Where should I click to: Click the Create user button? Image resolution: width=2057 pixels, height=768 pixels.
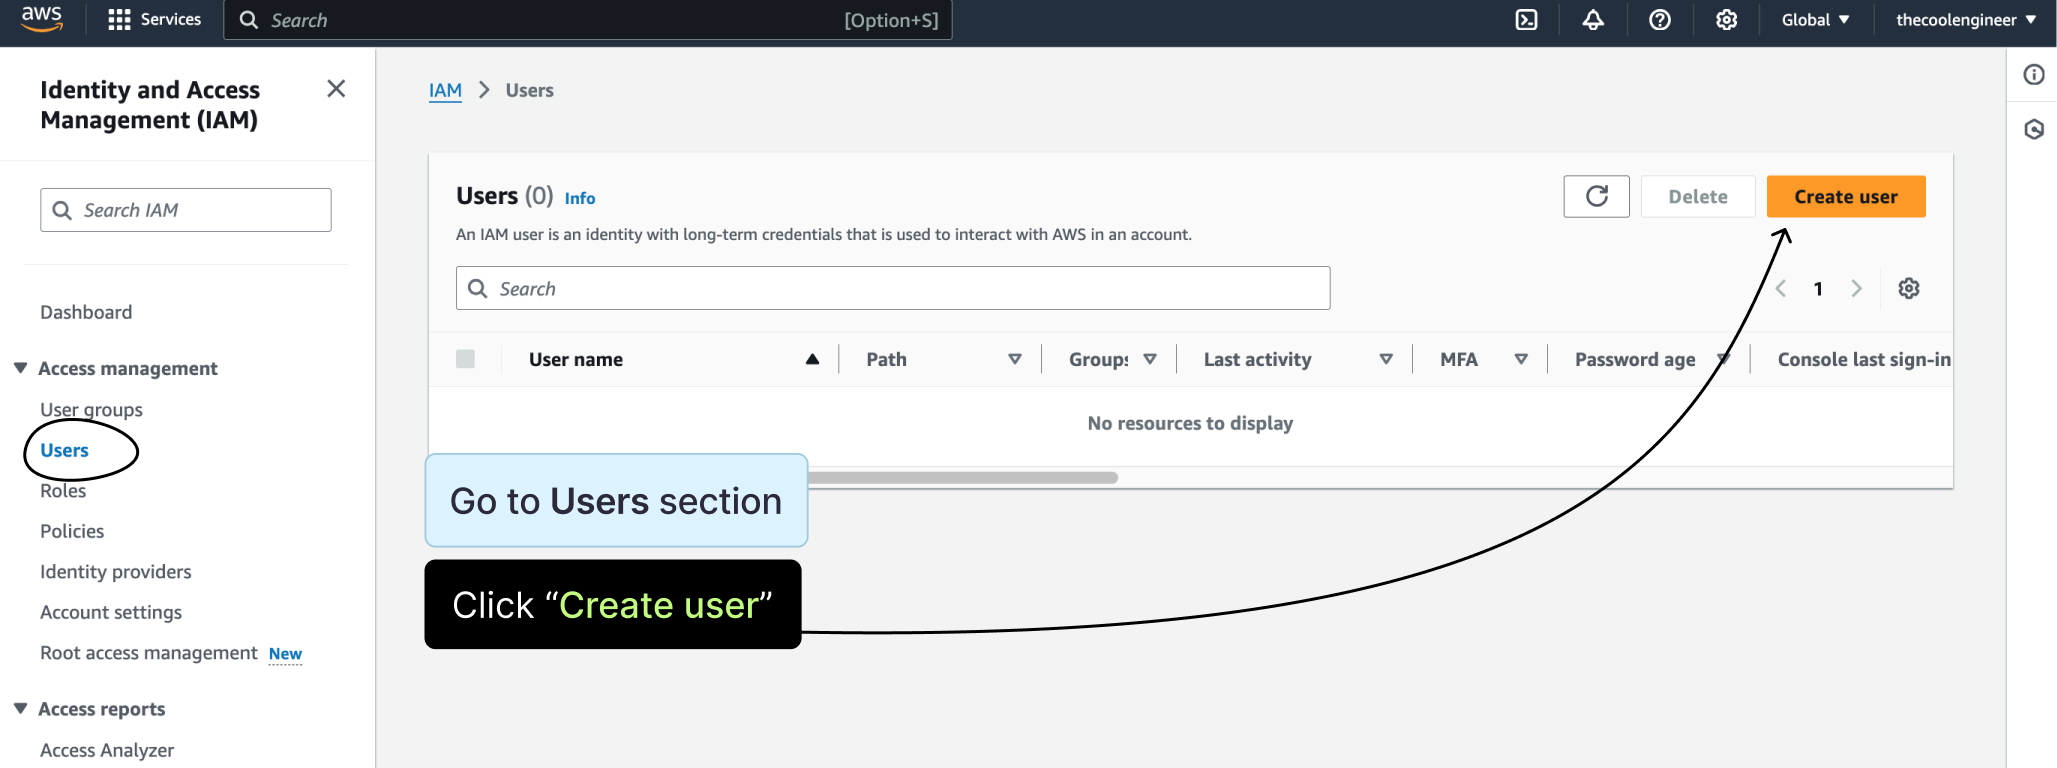(1846, 196)
